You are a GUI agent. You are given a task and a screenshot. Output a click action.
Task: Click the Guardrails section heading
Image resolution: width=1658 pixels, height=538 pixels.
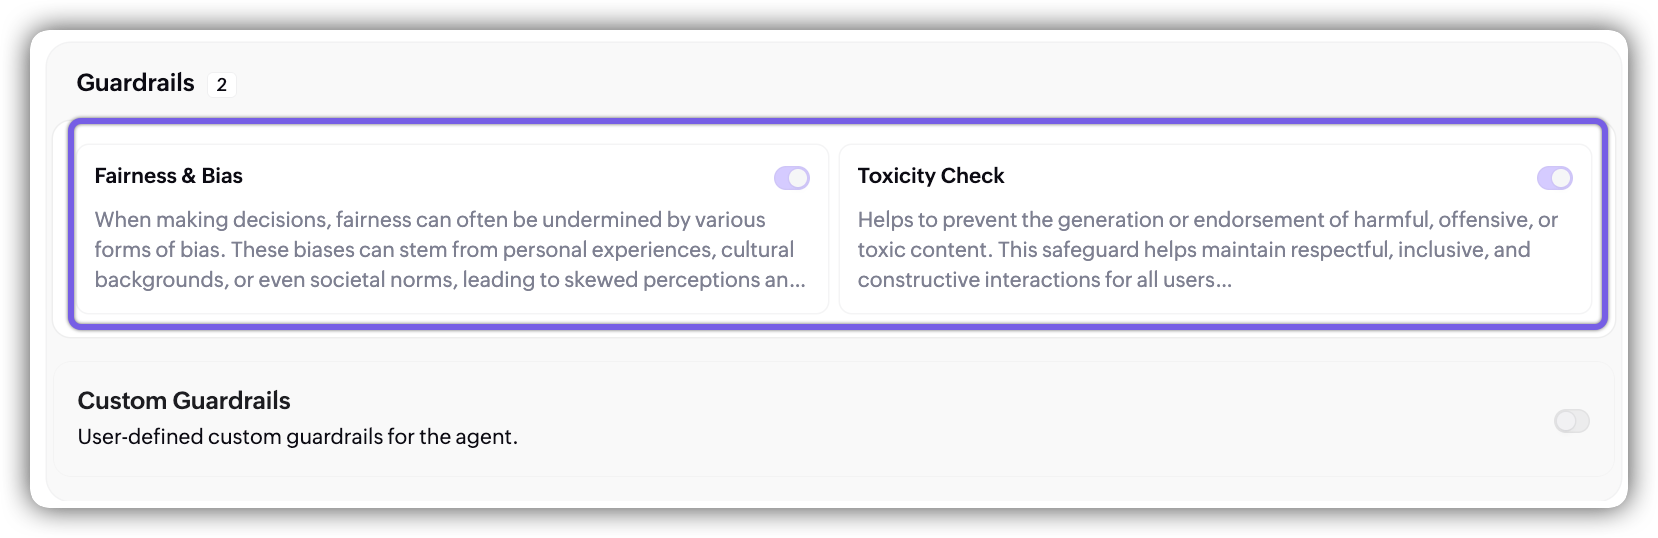[x=136, y=83]
